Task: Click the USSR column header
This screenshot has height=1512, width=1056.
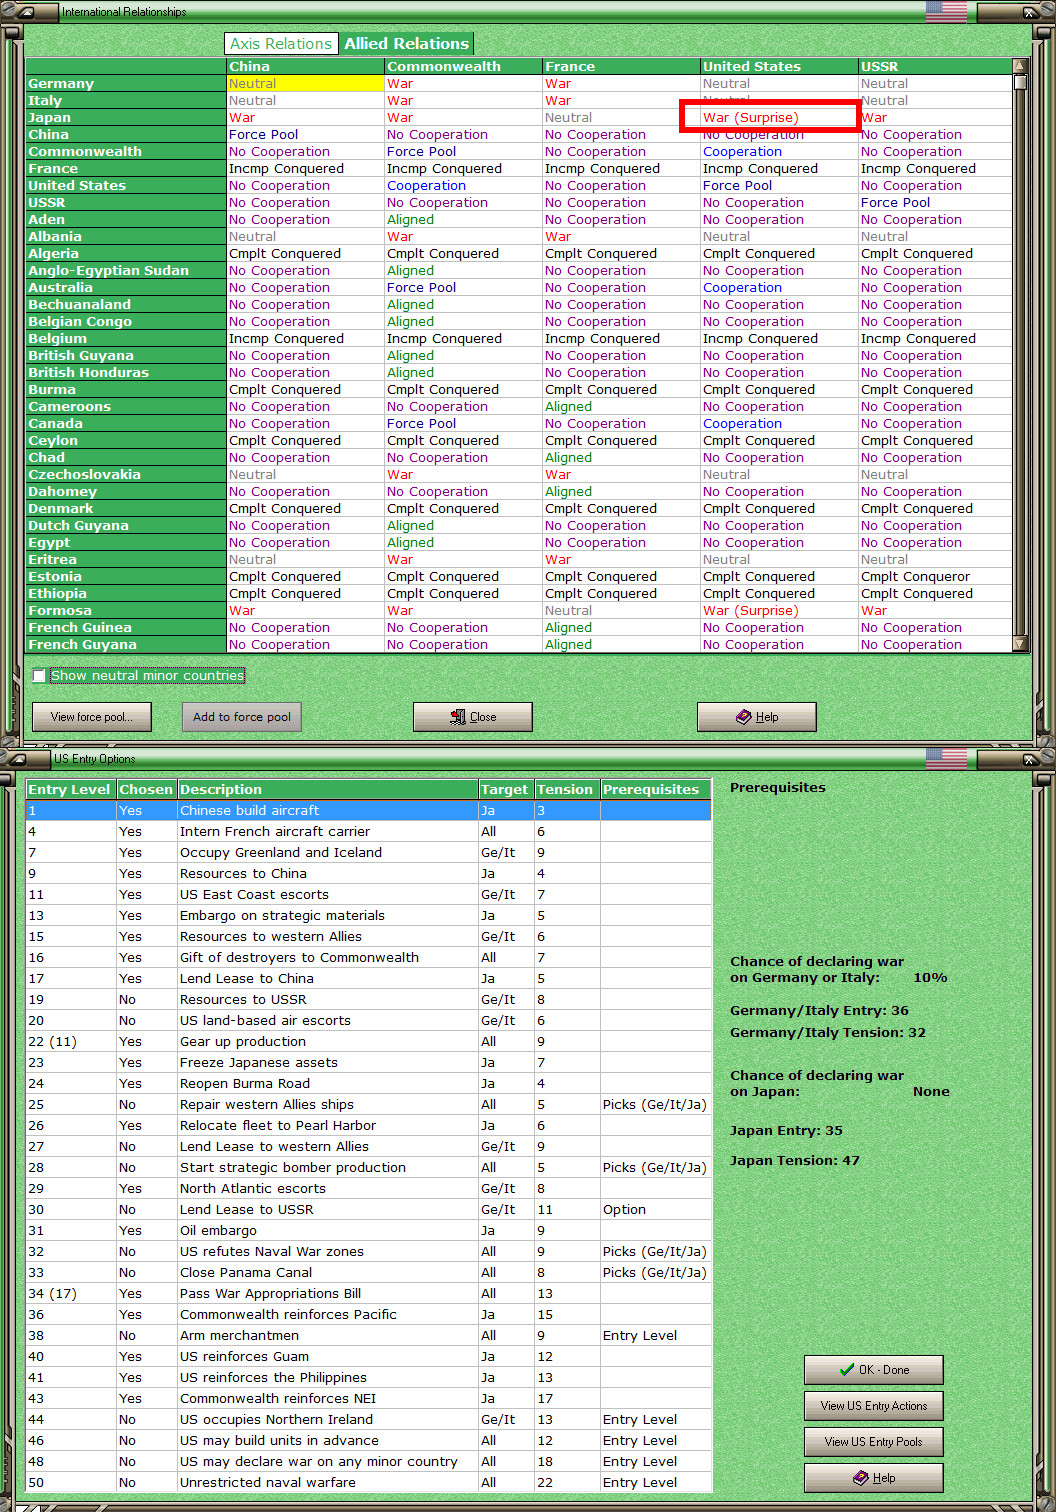Action: tap(935, 67)
